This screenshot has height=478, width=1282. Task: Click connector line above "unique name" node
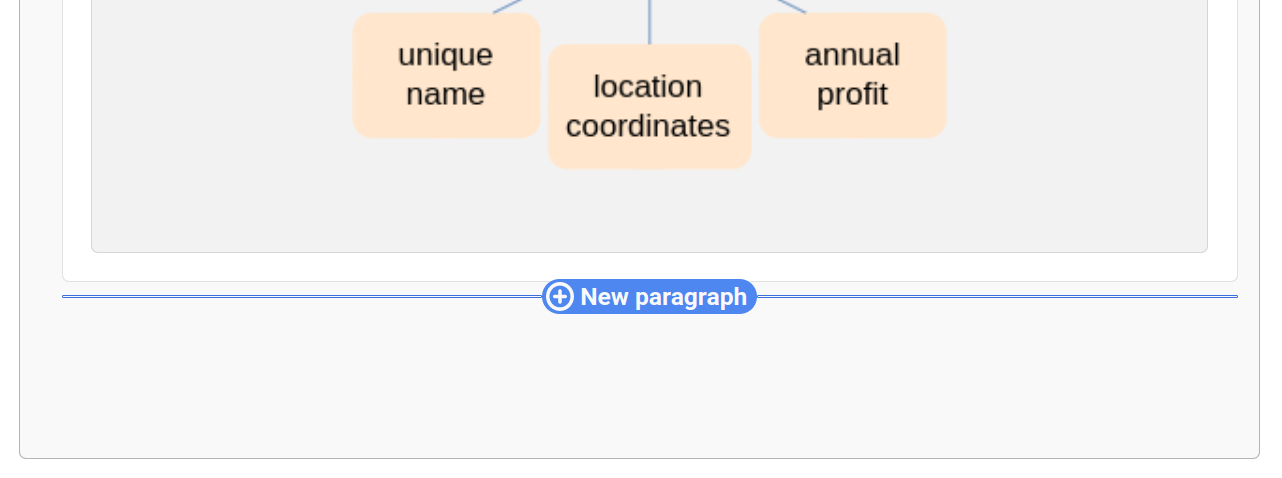click(508, 6)
